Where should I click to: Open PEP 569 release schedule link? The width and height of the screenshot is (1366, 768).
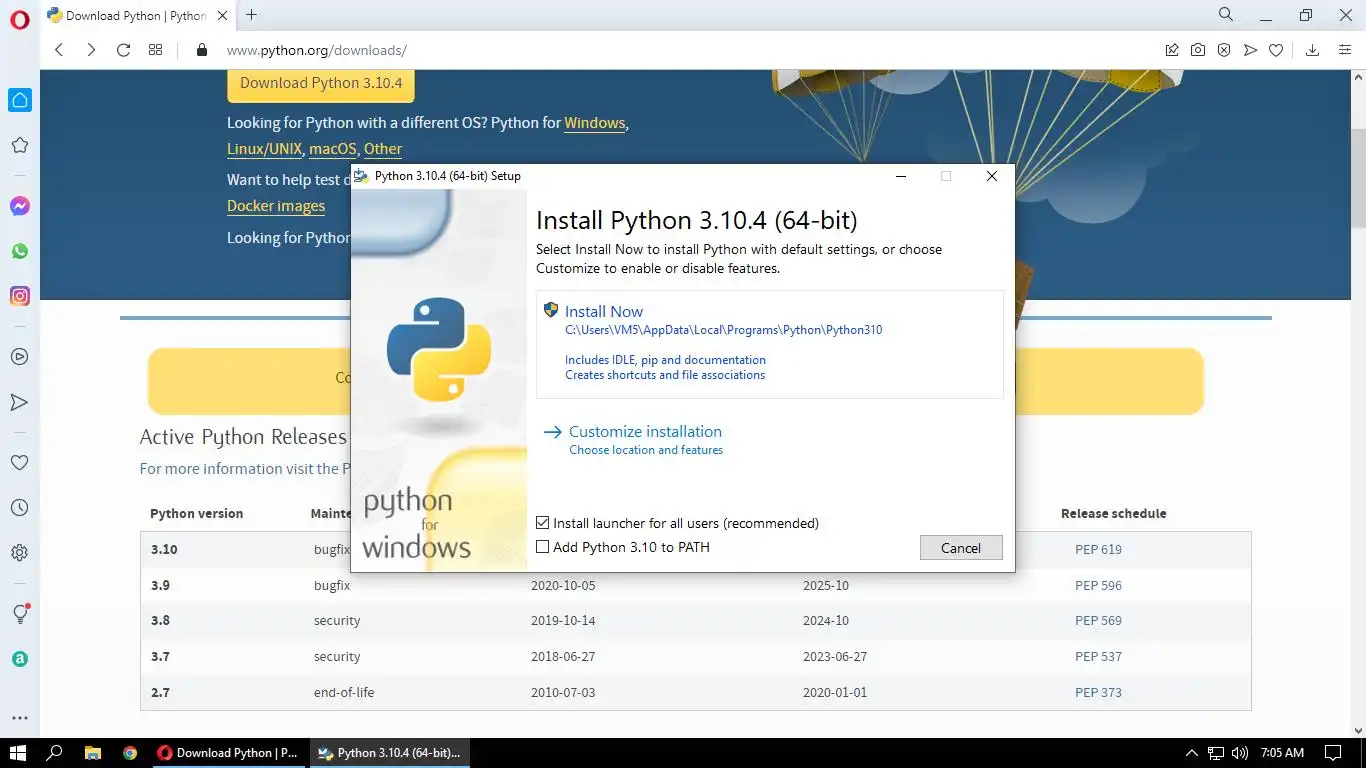click(1098, 621)
